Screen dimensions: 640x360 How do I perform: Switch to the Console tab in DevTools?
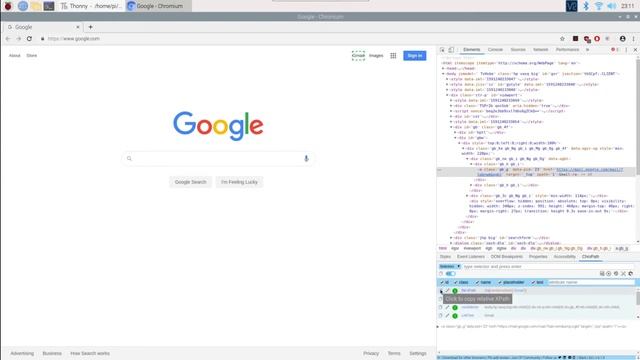pos(495,50)
